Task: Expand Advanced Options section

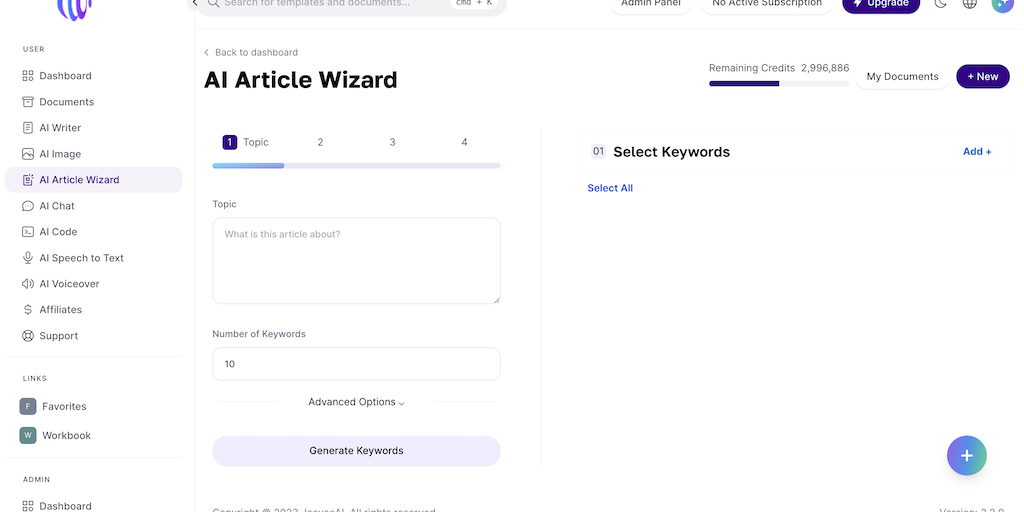Action: click(356, 402)
